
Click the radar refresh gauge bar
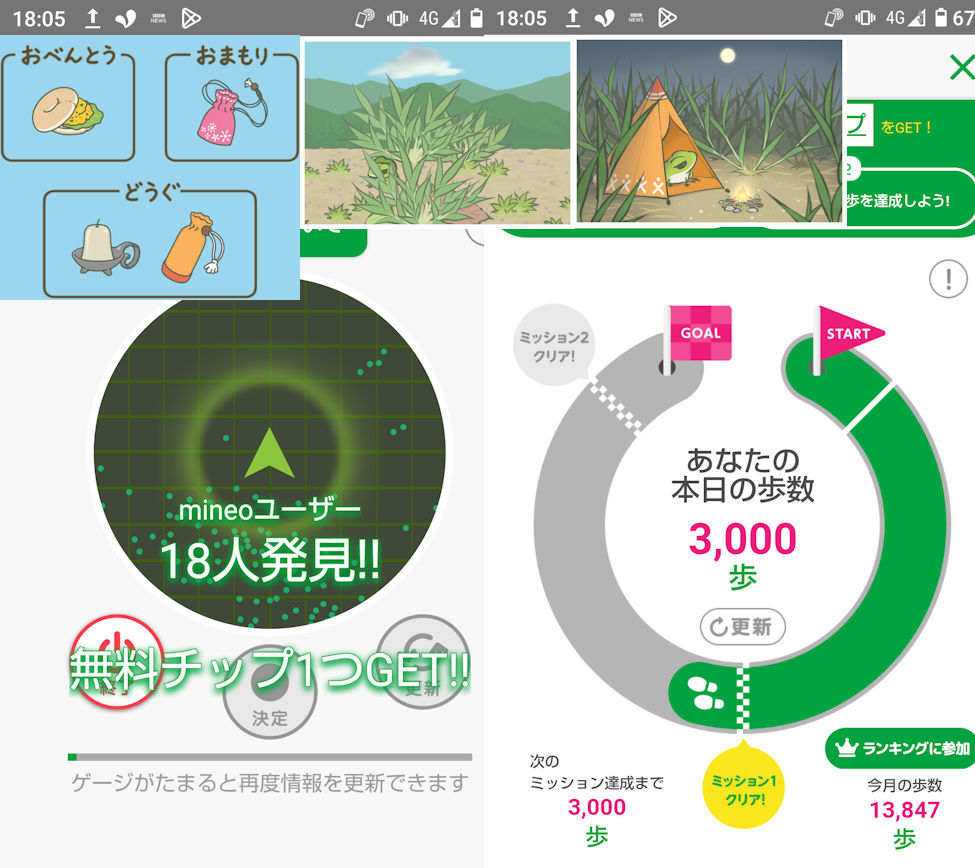pos(270,757)
